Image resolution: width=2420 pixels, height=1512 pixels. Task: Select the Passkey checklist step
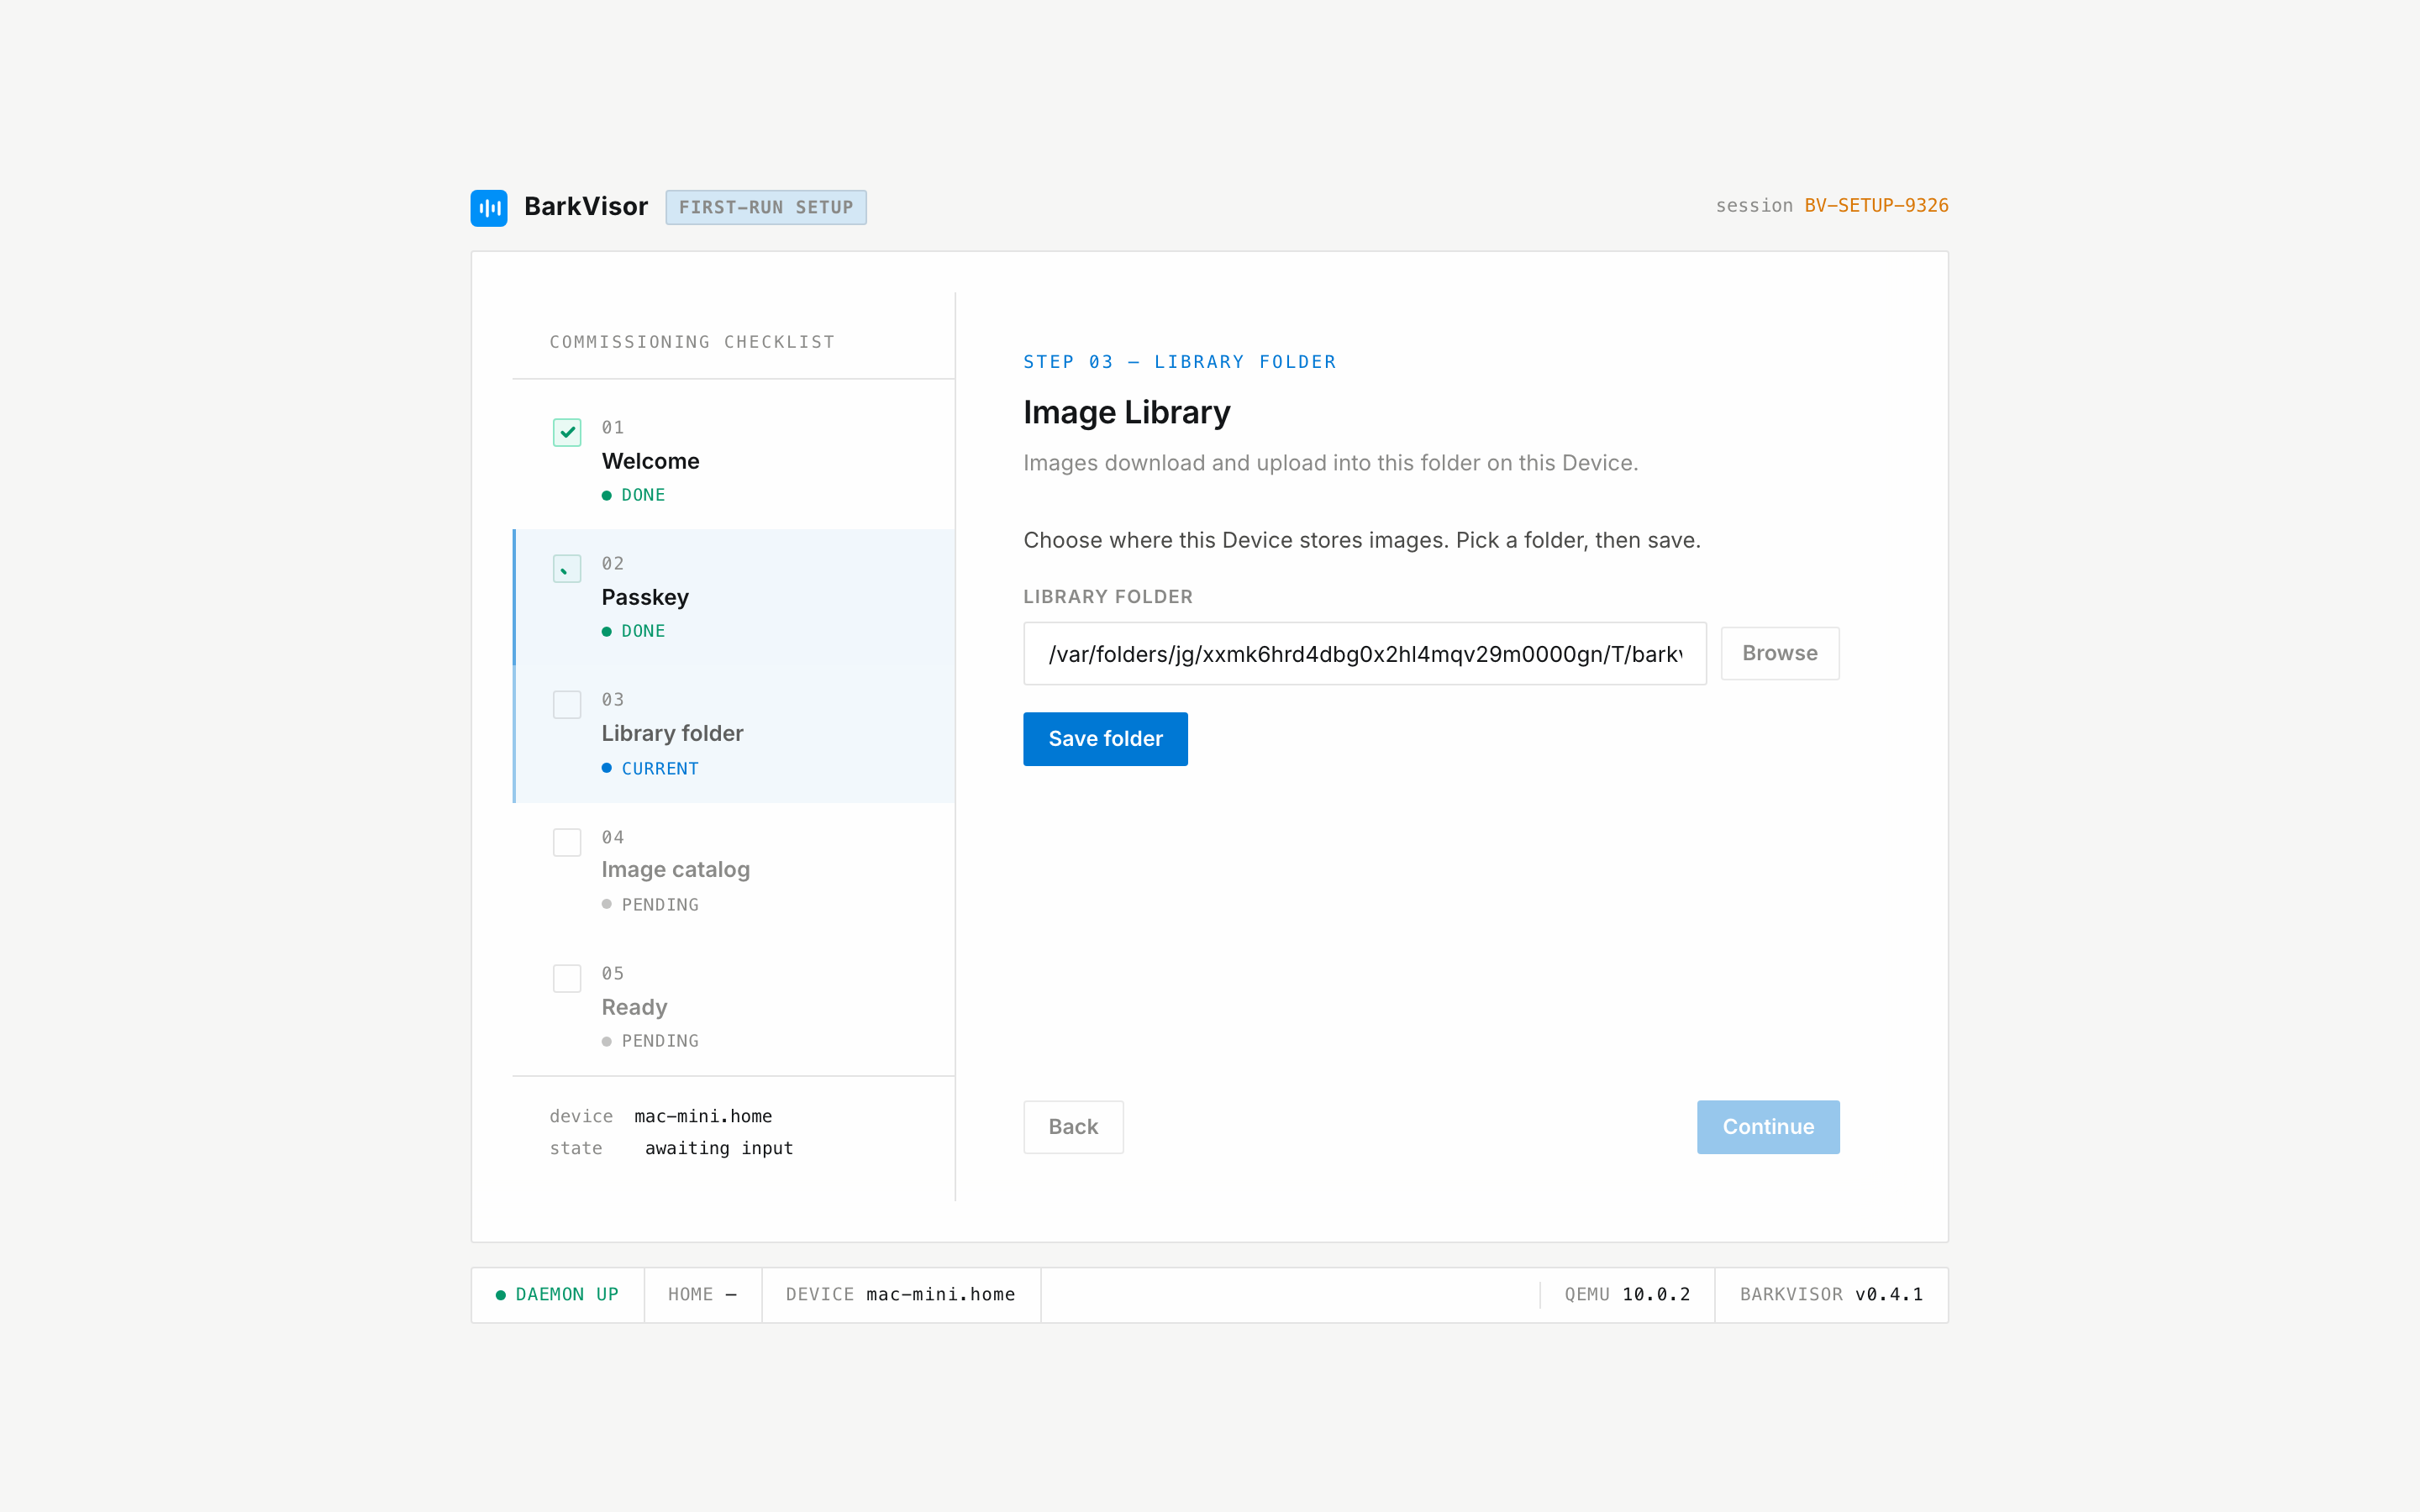click(x=734, y=597)
